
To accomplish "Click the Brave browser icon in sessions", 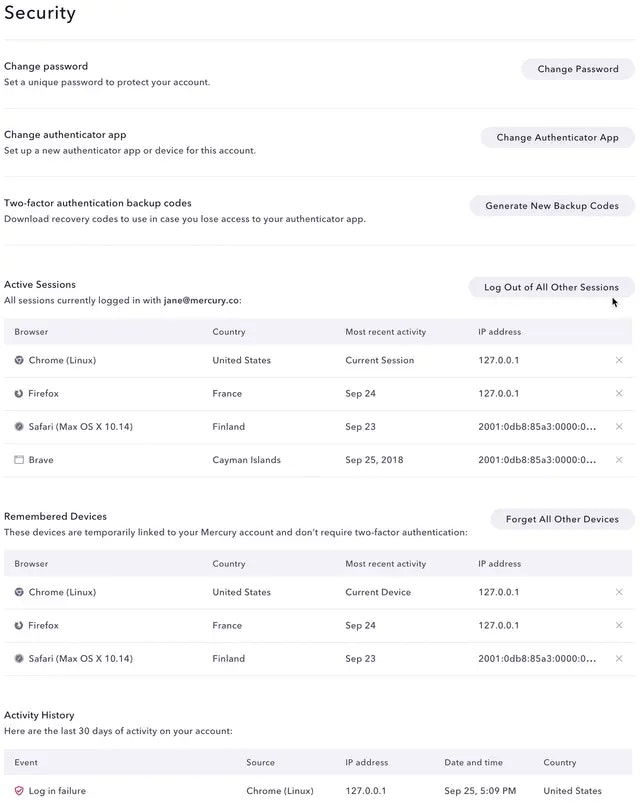I will coord(19,460).
